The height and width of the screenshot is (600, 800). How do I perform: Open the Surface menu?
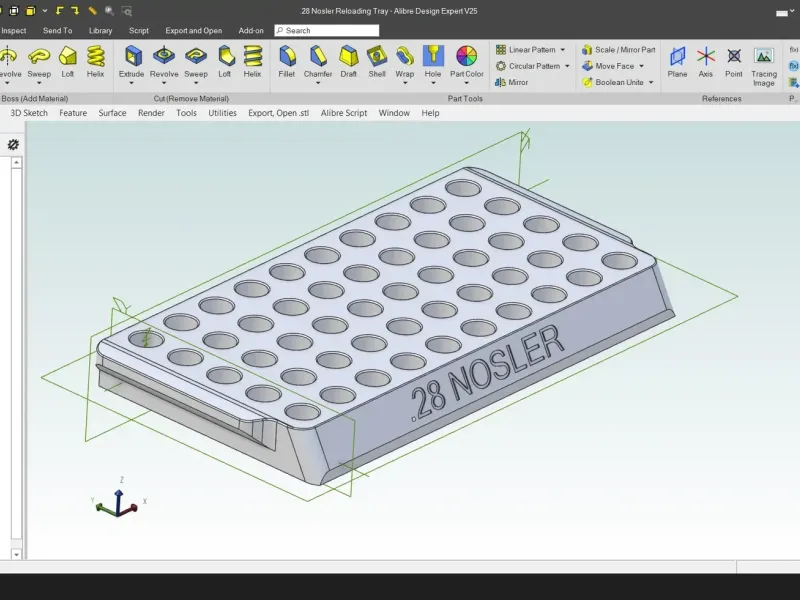(x=112, y=113)
